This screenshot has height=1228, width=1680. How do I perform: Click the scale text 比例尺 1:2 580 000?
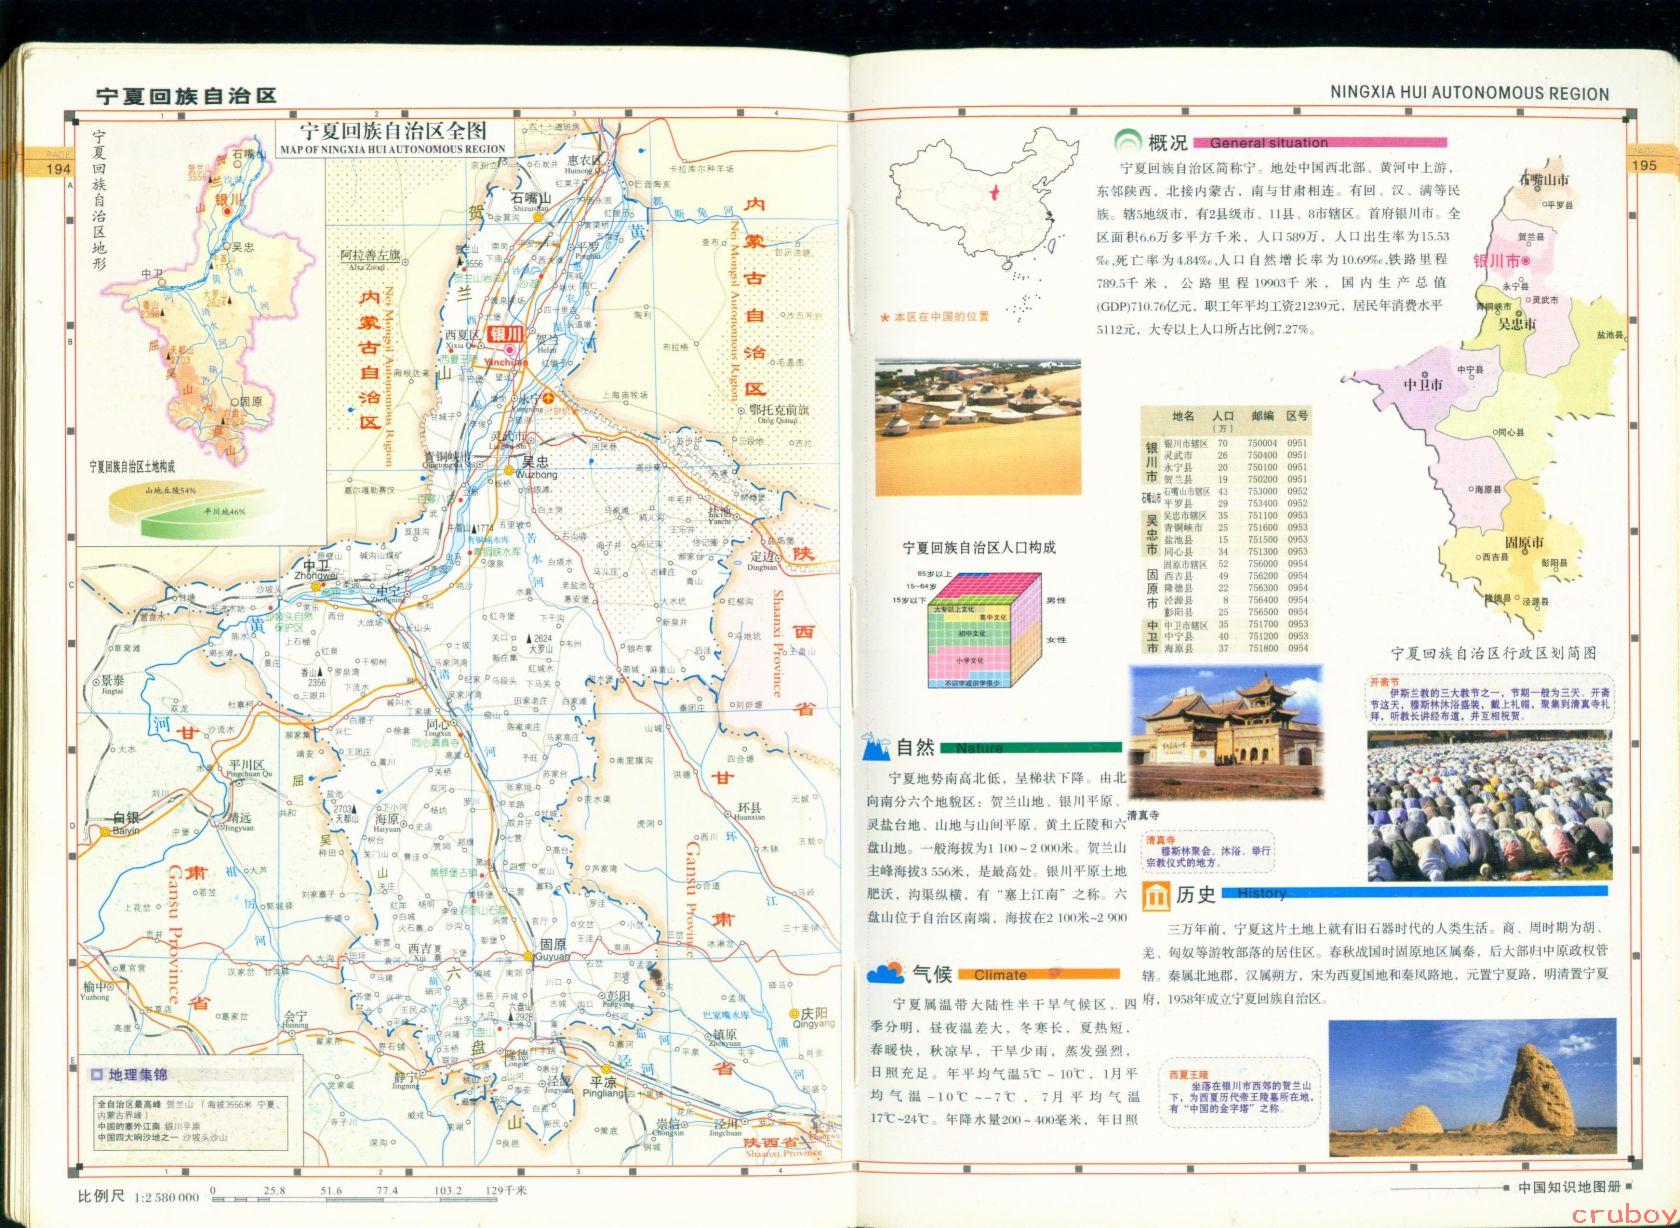(x=140, y=1196)
